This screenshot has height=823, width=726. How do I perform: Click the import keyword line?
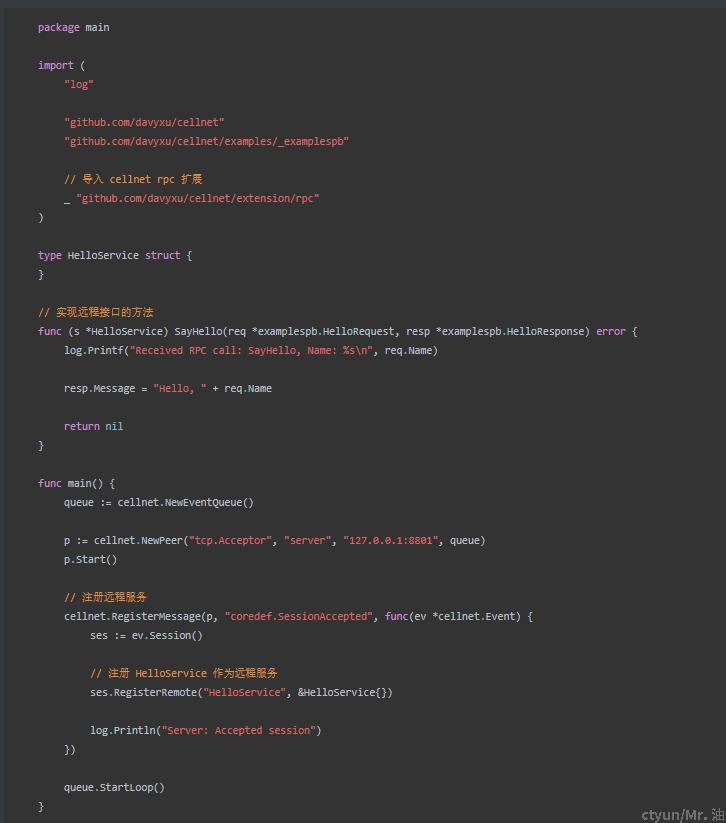61,65
